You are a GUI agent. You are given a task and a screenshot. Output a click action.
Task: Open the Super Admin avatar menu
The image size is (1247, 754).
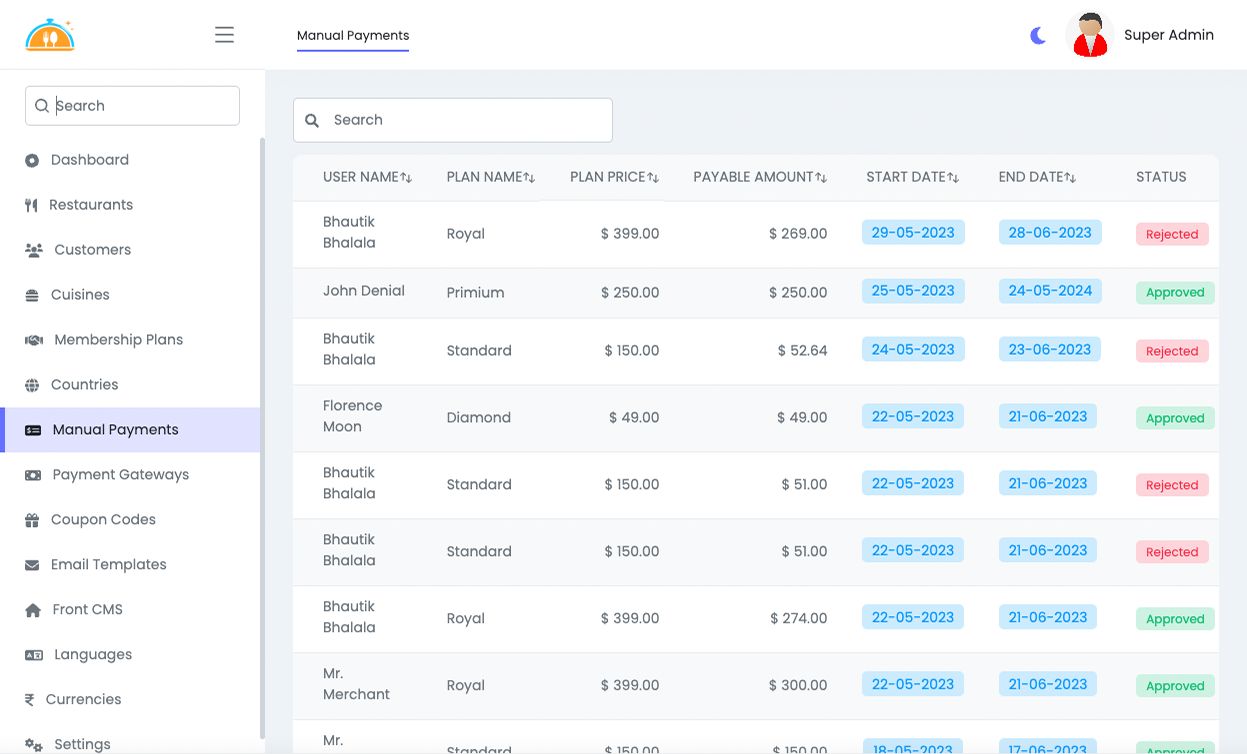pyautogui.click(x=1090, y=35)
